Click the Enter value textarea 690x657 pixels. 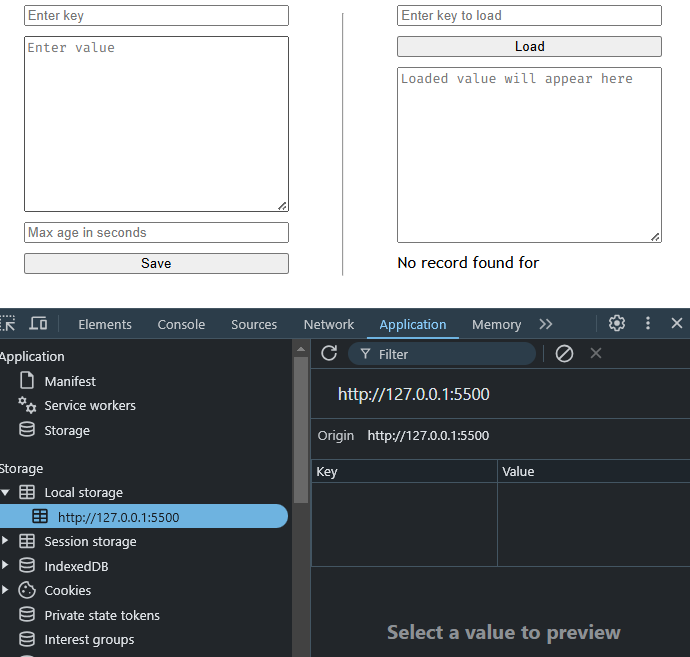(156, 124)
